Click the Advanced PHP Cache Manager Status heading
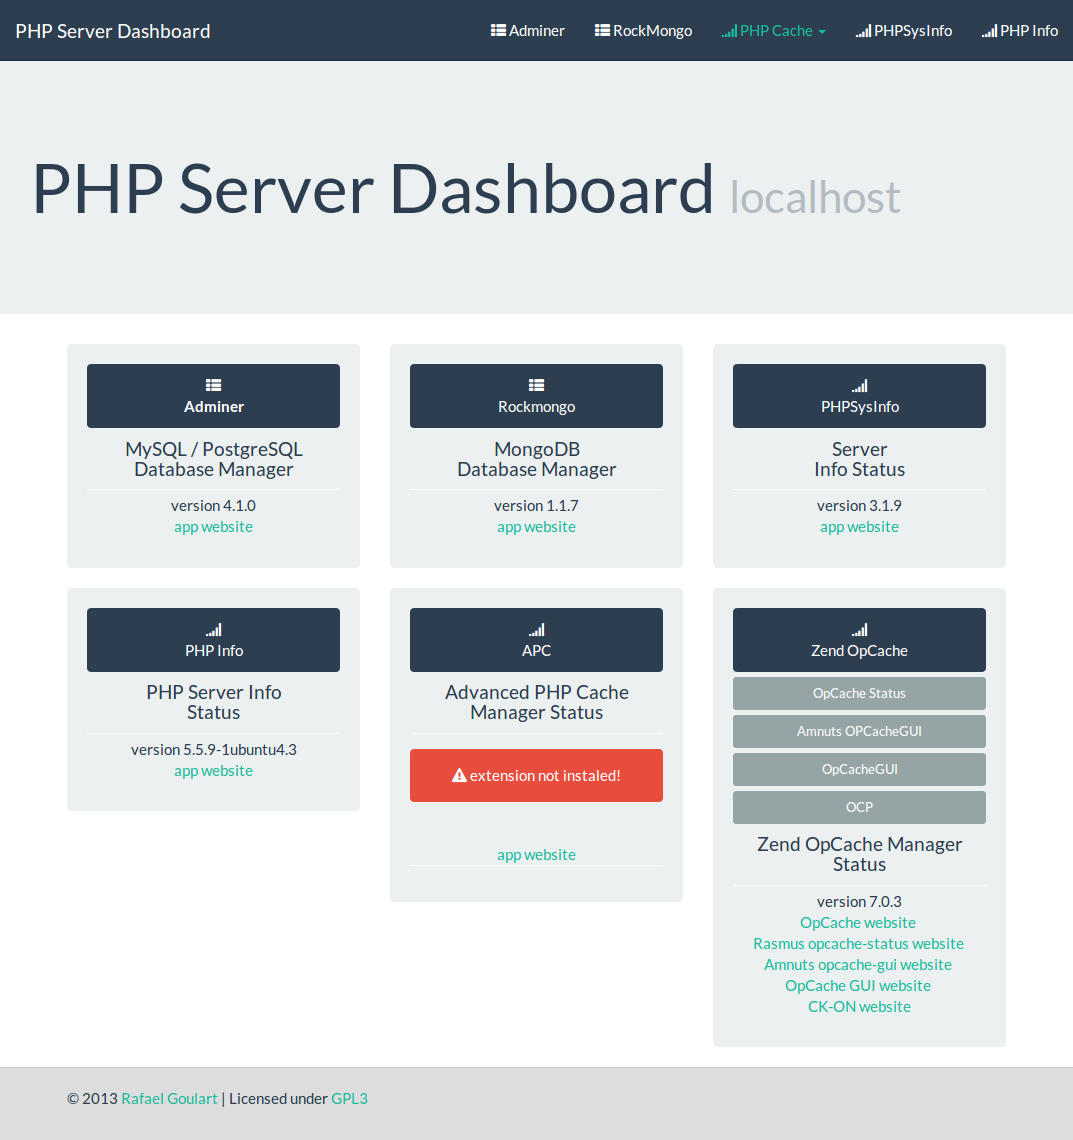The height and width of the screenshot is (1140, 1073). click(x=536, y=702)
